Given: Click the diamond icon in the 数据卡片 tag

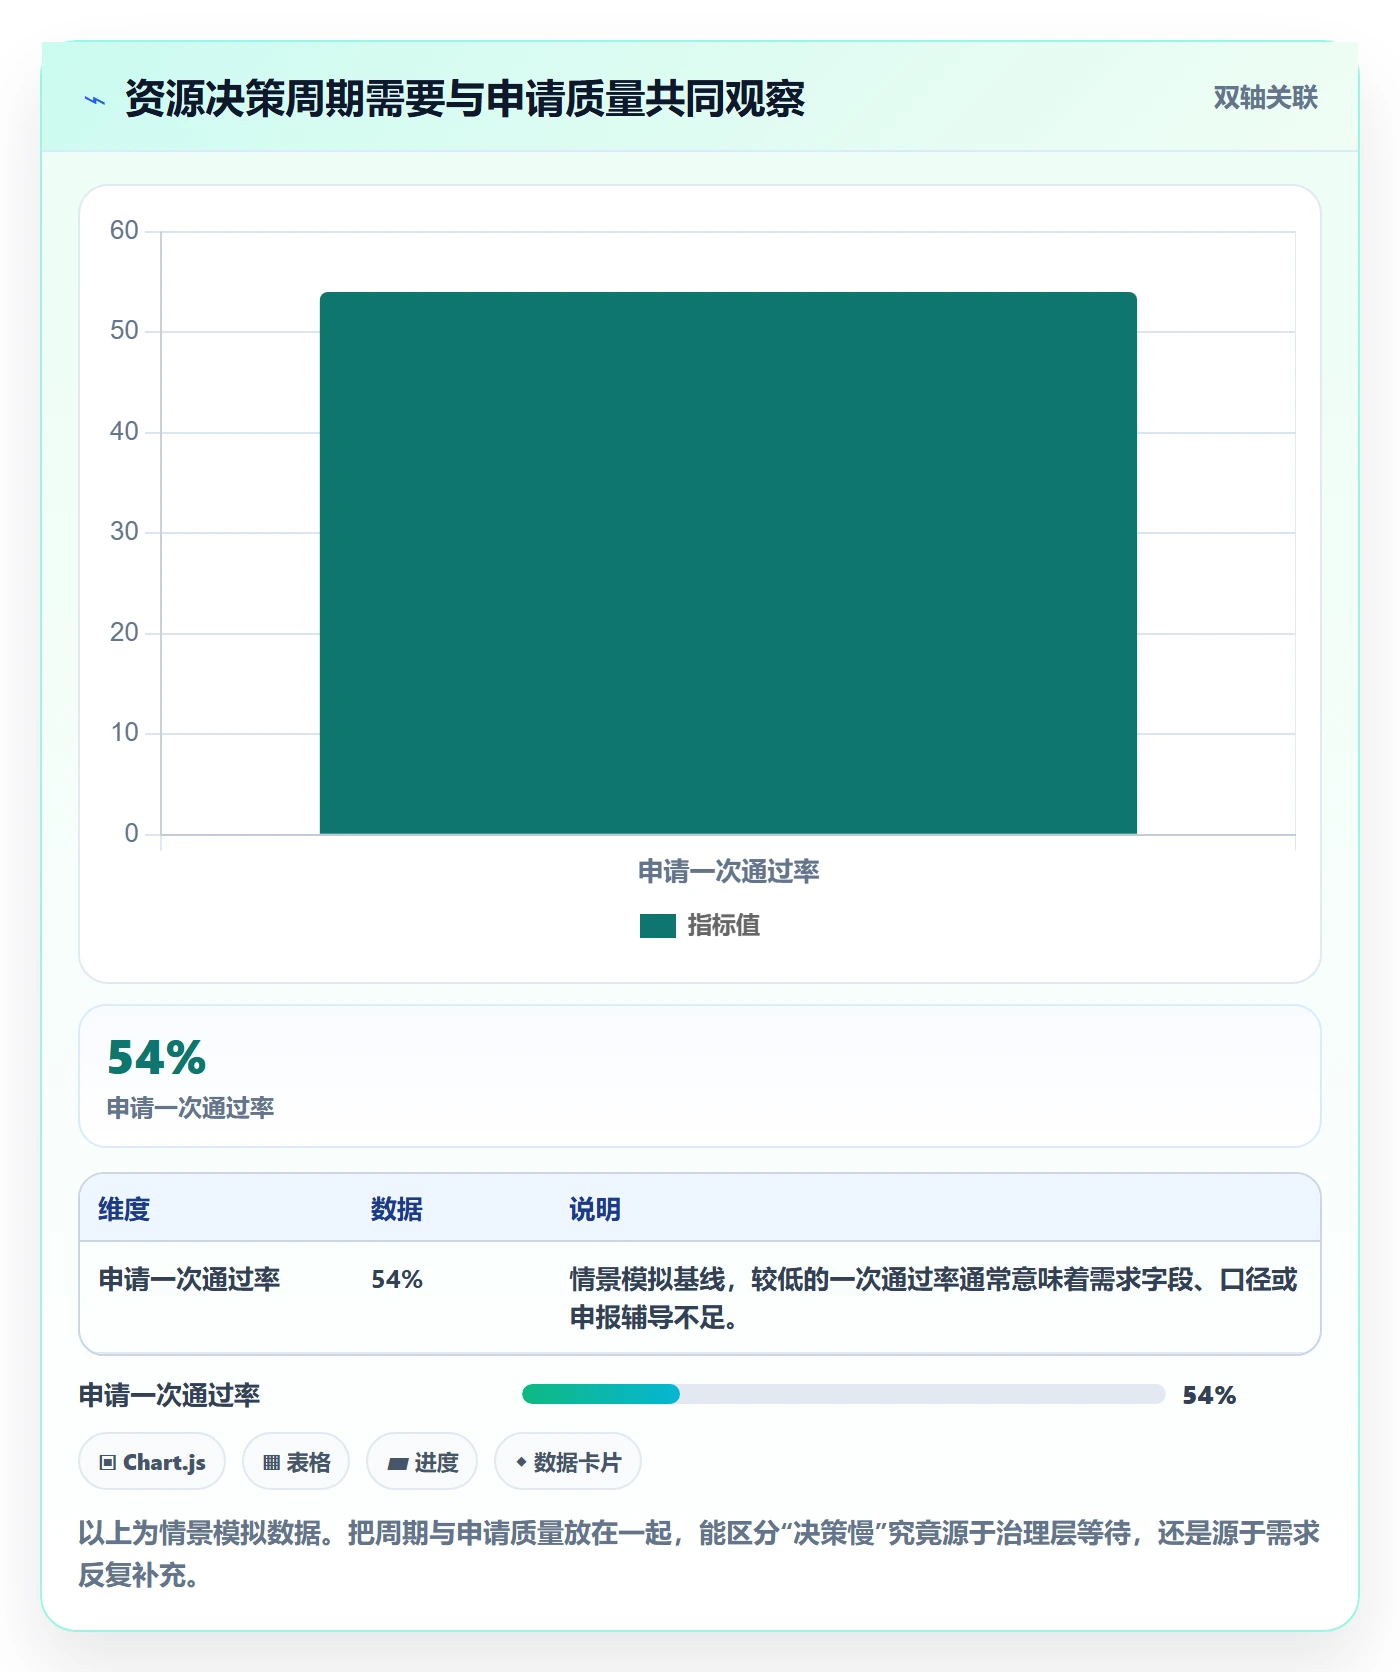Looking at the screenshot, I should pyautogui.click(x=521, y=1462).
